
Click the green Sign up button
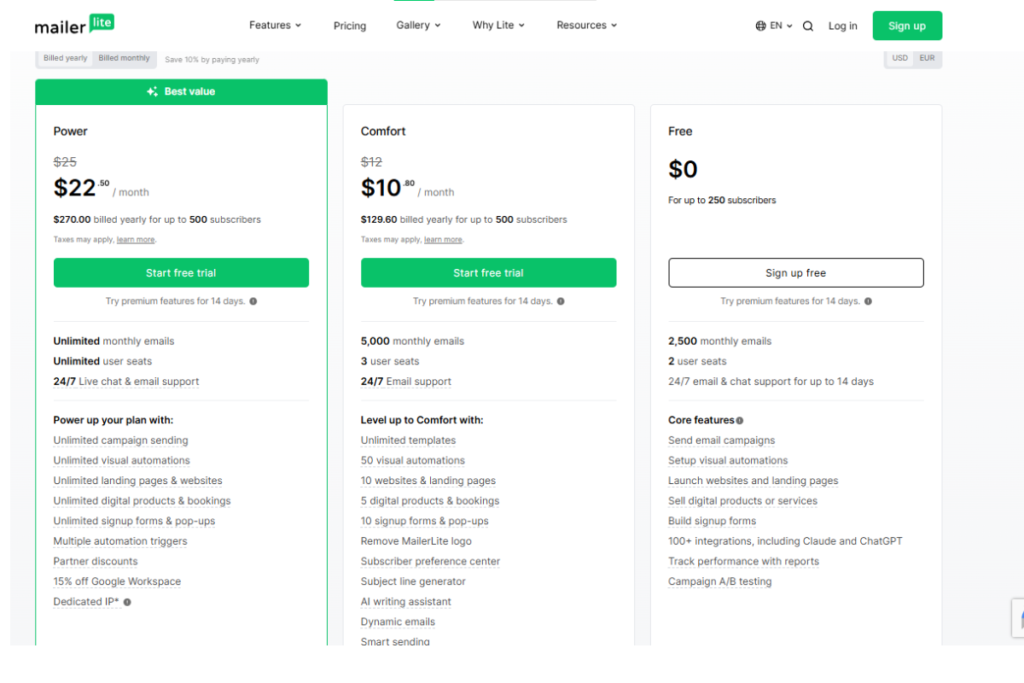(x=907, y=25)
